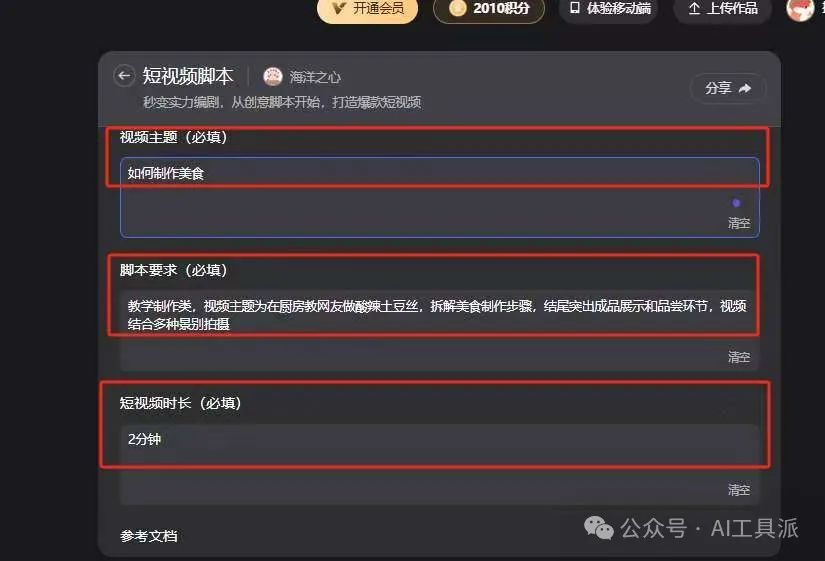Click into the 脚本要求 text area

(x=440, y=330)
